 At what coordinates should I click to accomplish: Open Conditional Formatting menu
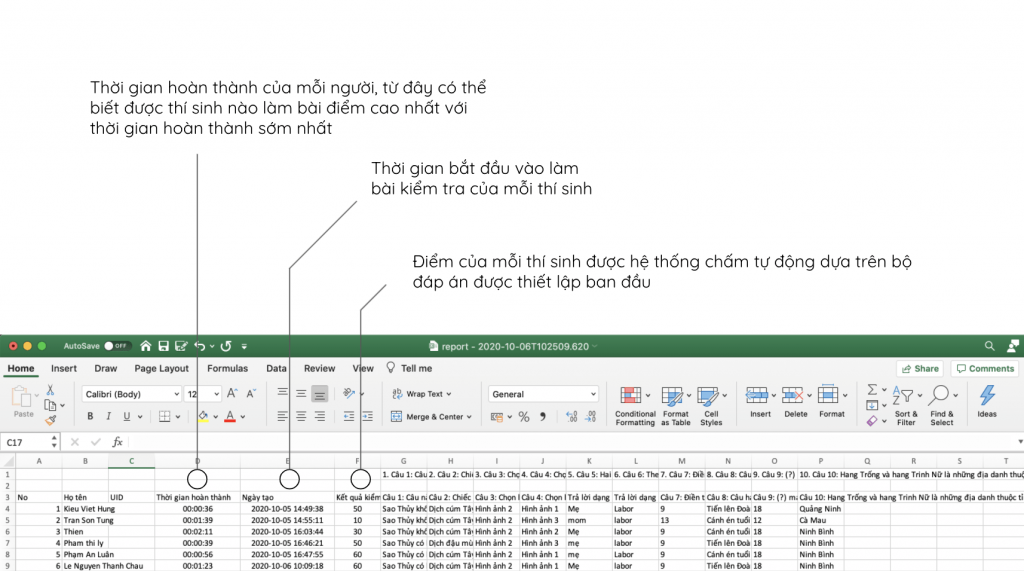click(x=635, y=406)
